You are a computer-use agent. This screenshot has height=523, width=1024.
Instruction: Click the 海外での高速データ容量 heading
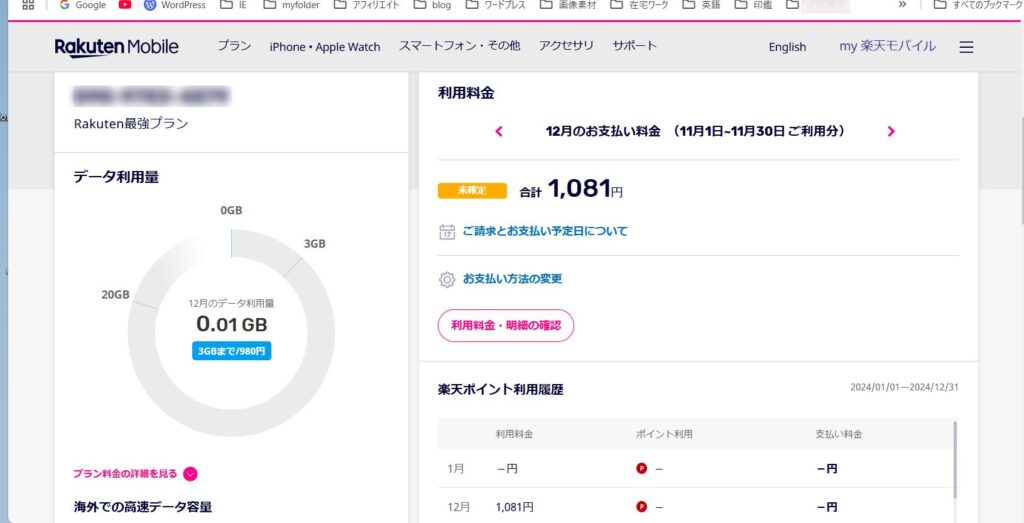coord(142,507)
